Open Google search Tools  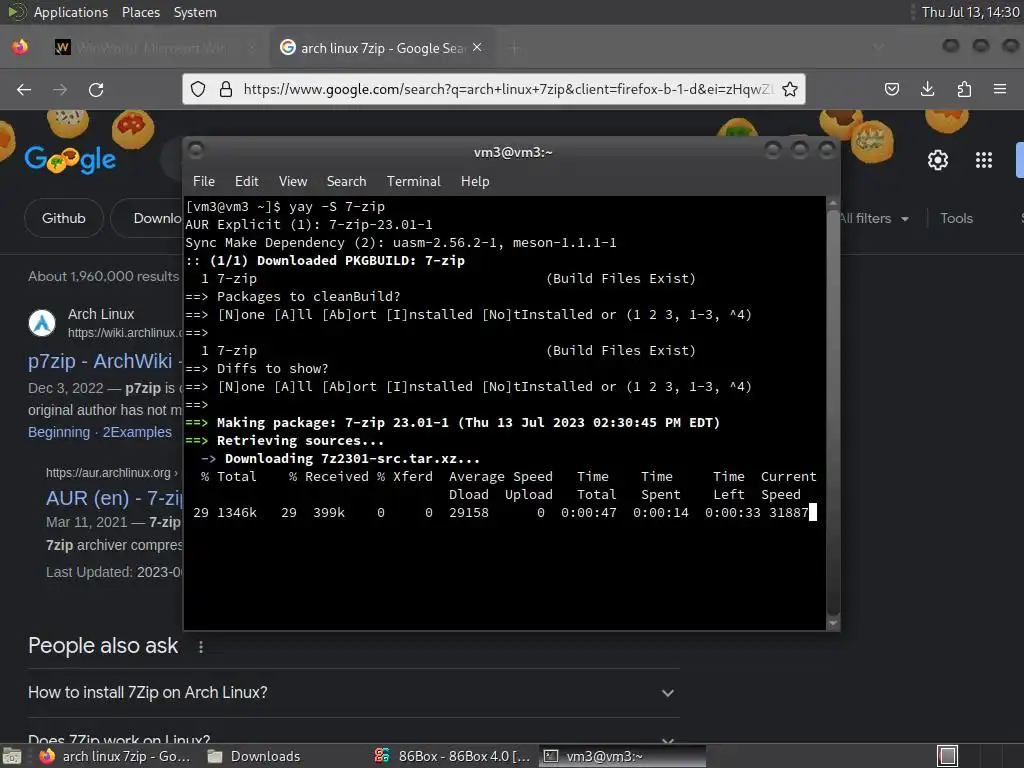(x=956, y=218)
